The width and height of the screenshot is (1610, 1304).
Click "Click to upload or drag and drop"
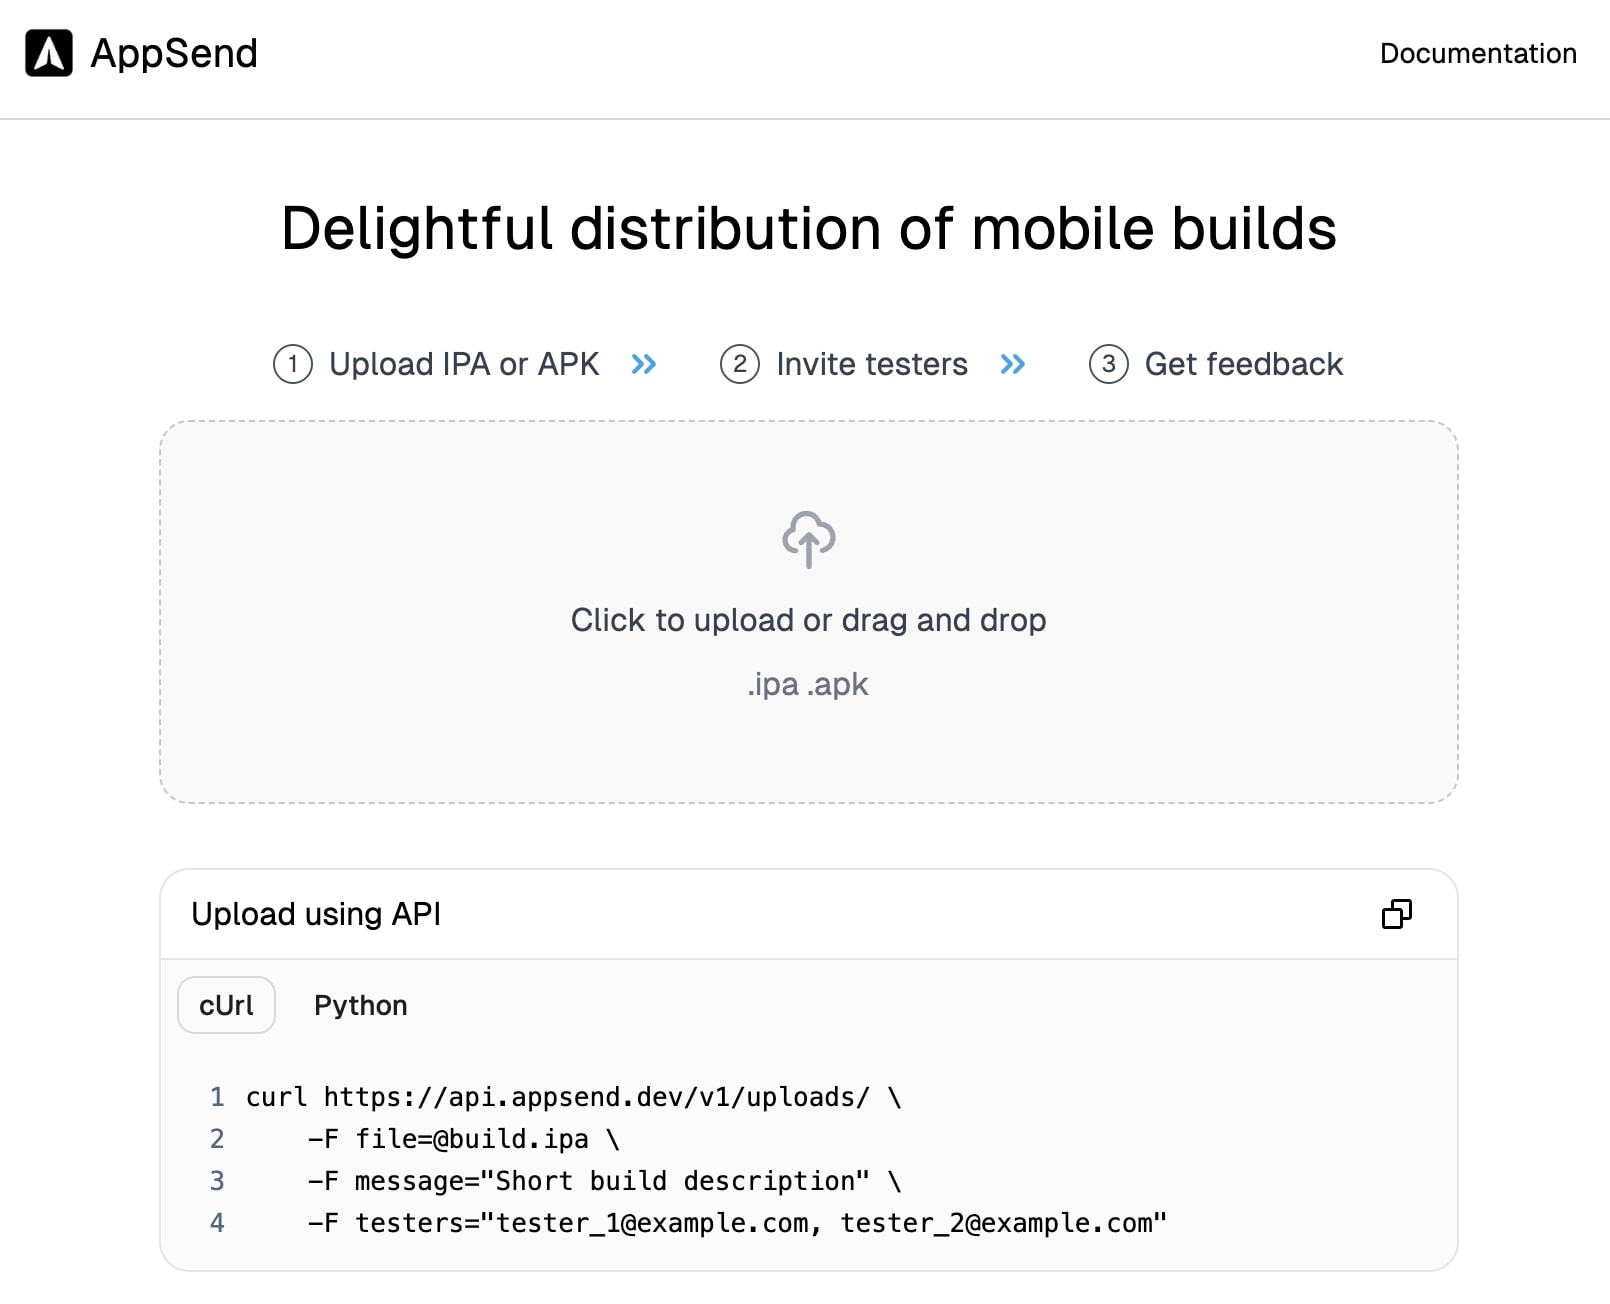(808, 620)
